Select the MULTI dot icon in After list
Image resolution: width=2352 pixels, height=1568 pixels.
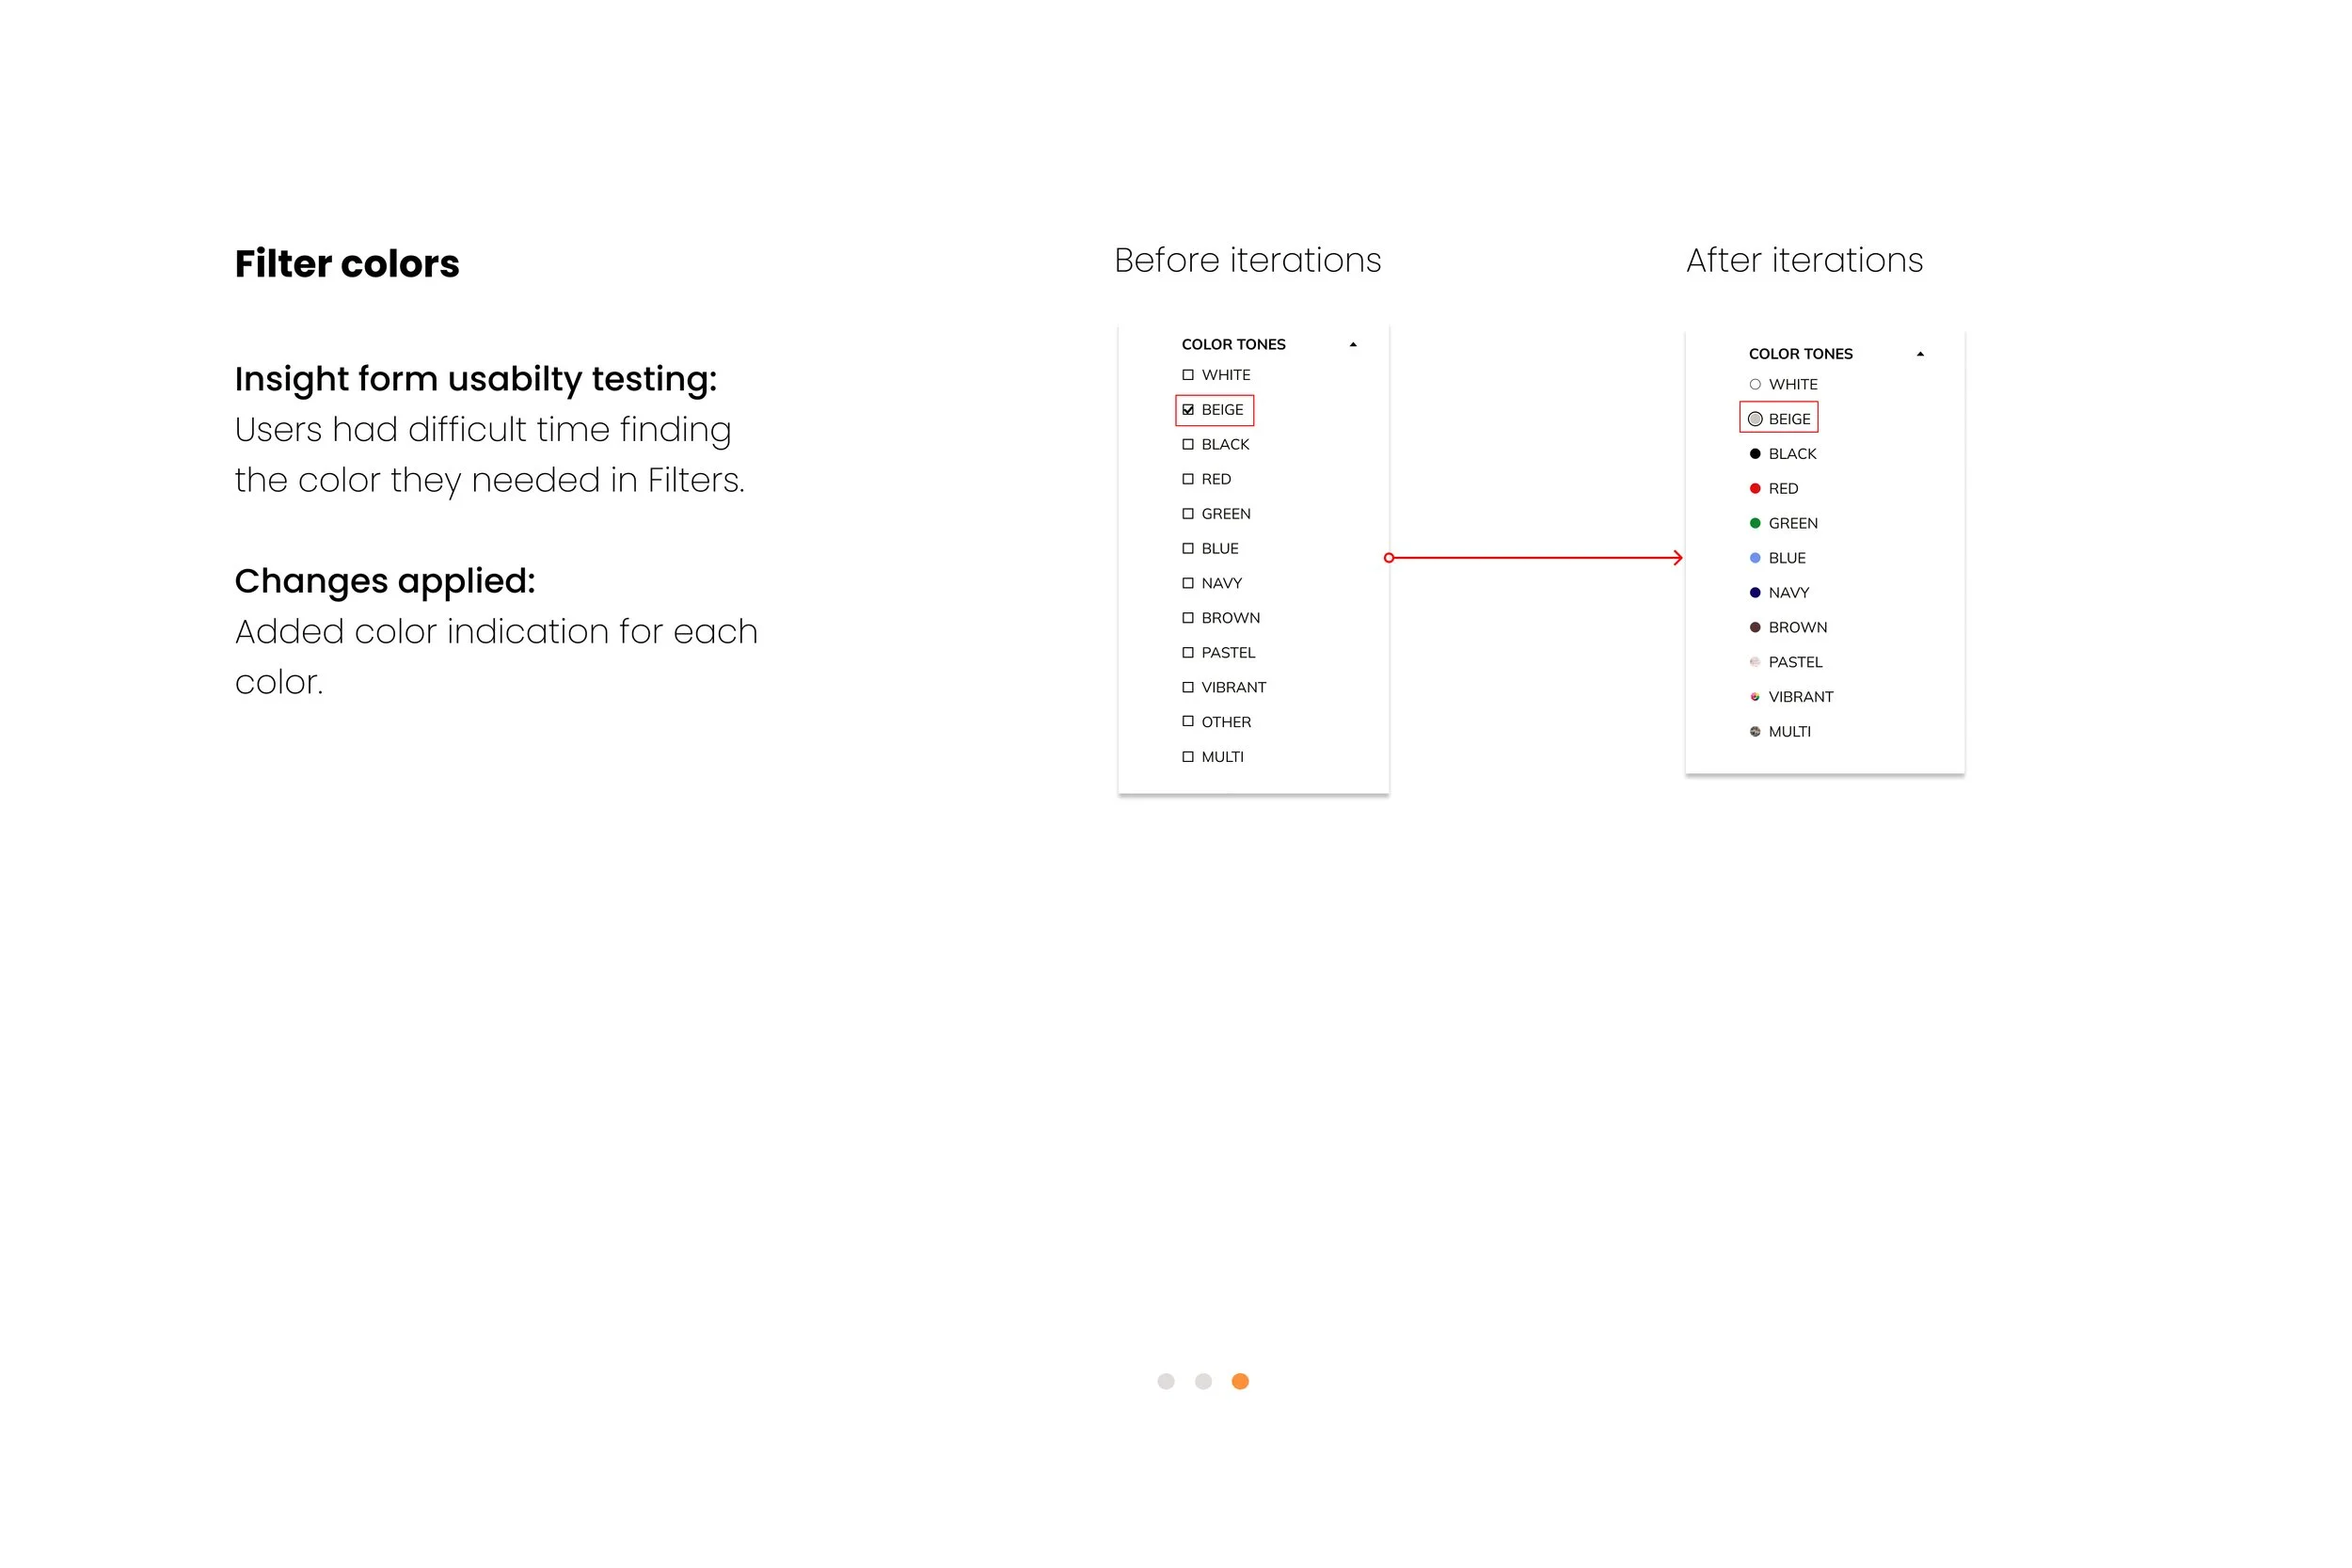pyautogui.click(x=1755, y=732)
